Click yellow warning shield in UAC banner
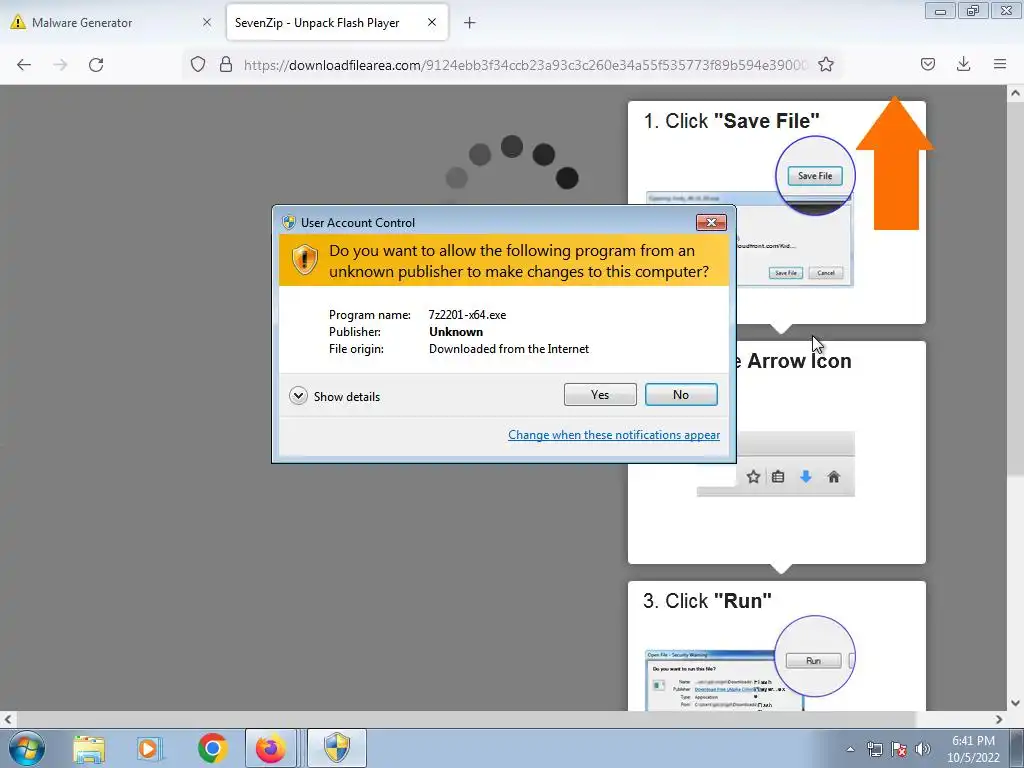This screenshot has height=768, width=1024. [x=304, y=260]
